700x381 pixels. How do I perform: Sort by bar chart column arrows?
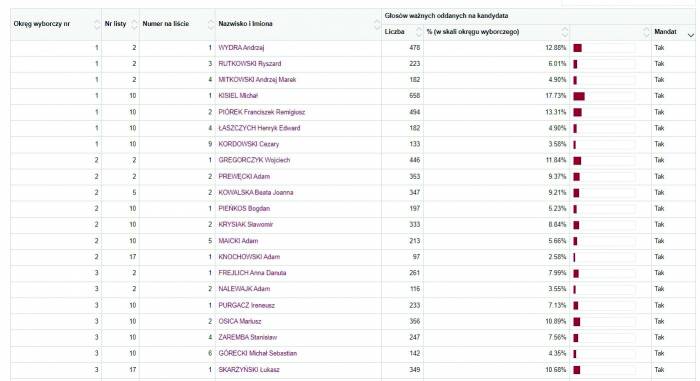[x=646, y=32]
